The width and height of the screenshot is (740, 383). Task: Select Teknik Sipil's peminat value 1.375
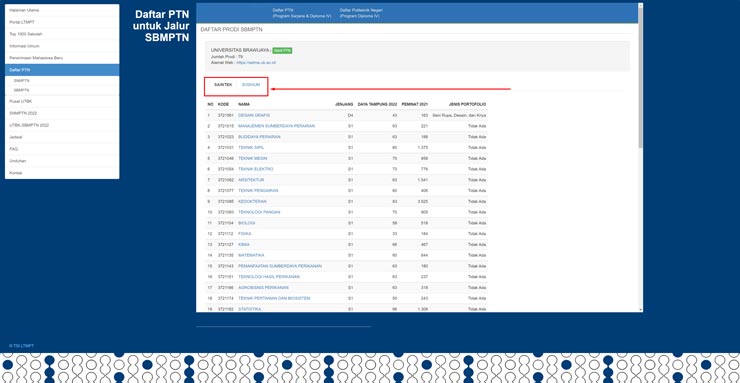(423, 148)
